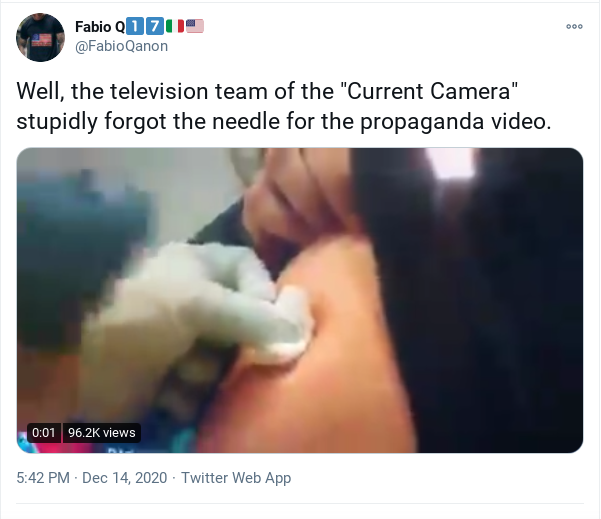601x519 pixels.
Task: Click the 0:01 video duration badge
Action: 44,433
